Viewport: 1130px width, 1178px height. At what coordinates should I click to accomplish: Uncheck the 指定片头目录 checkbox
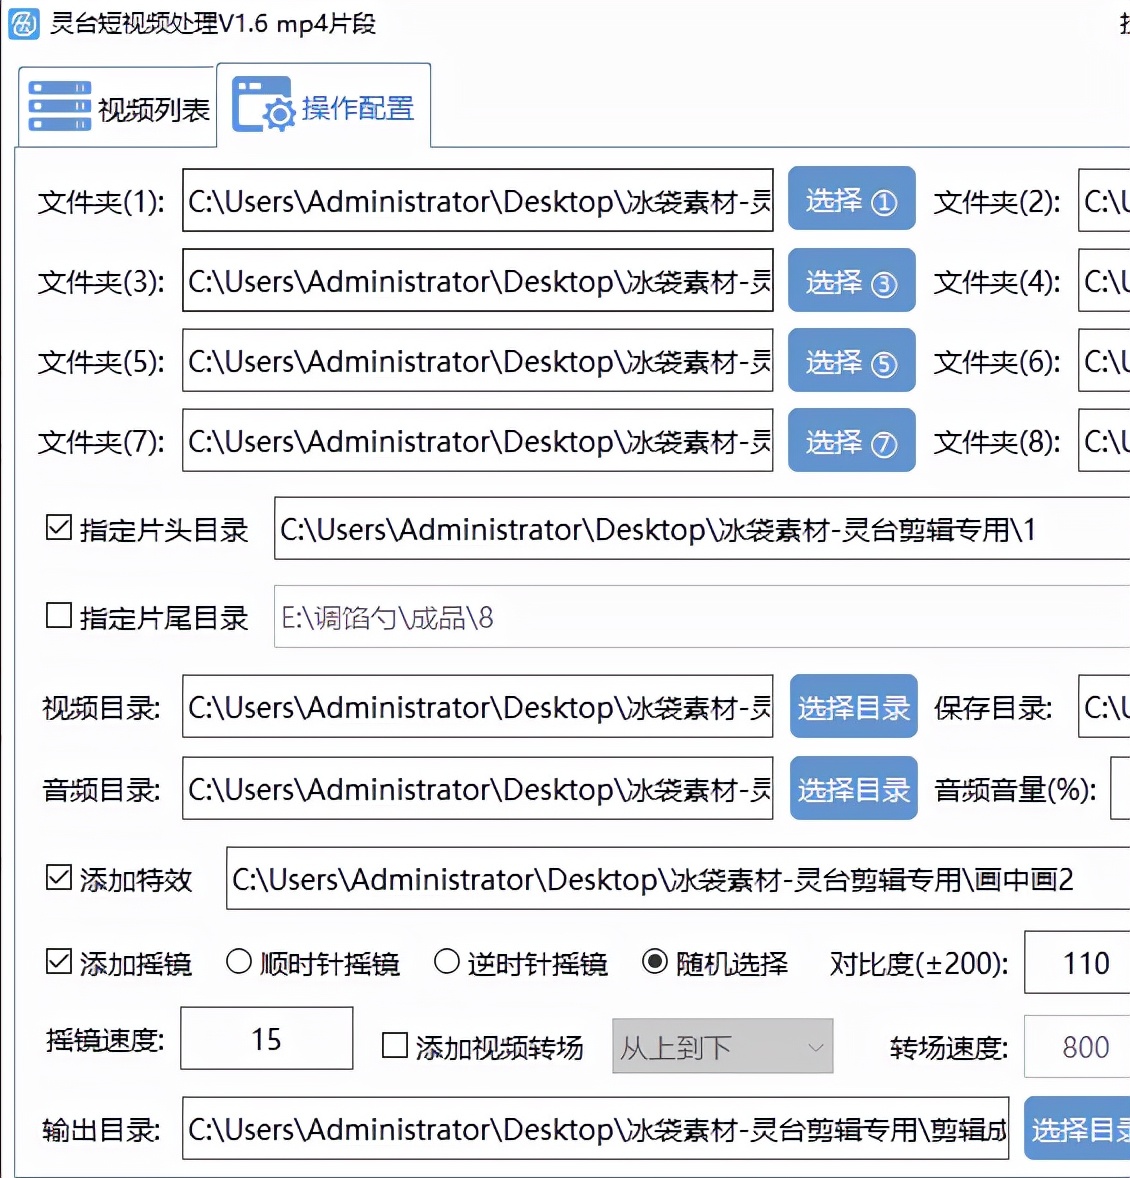[57, 528]
